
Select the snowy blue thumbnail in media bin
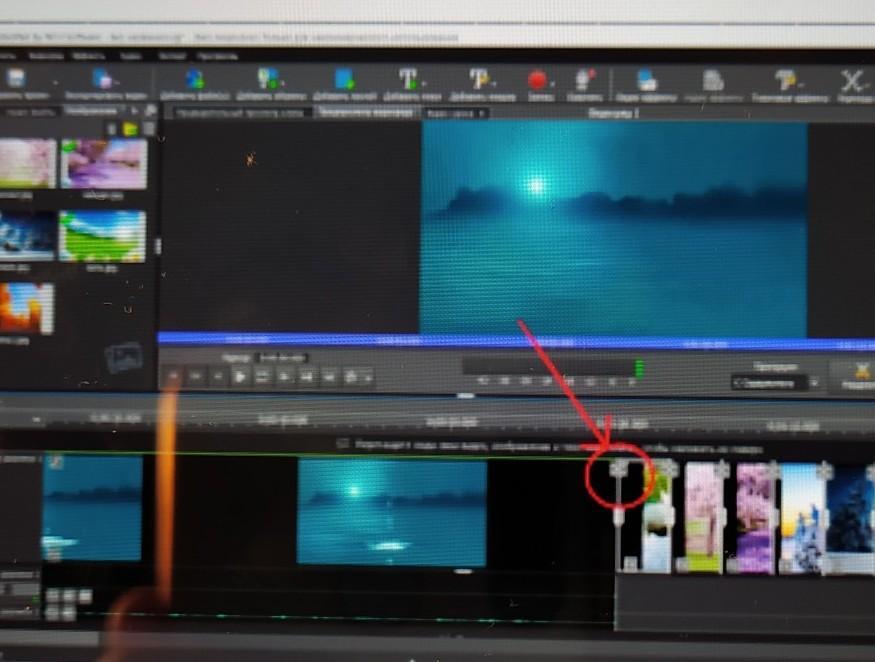pos(28,235)
